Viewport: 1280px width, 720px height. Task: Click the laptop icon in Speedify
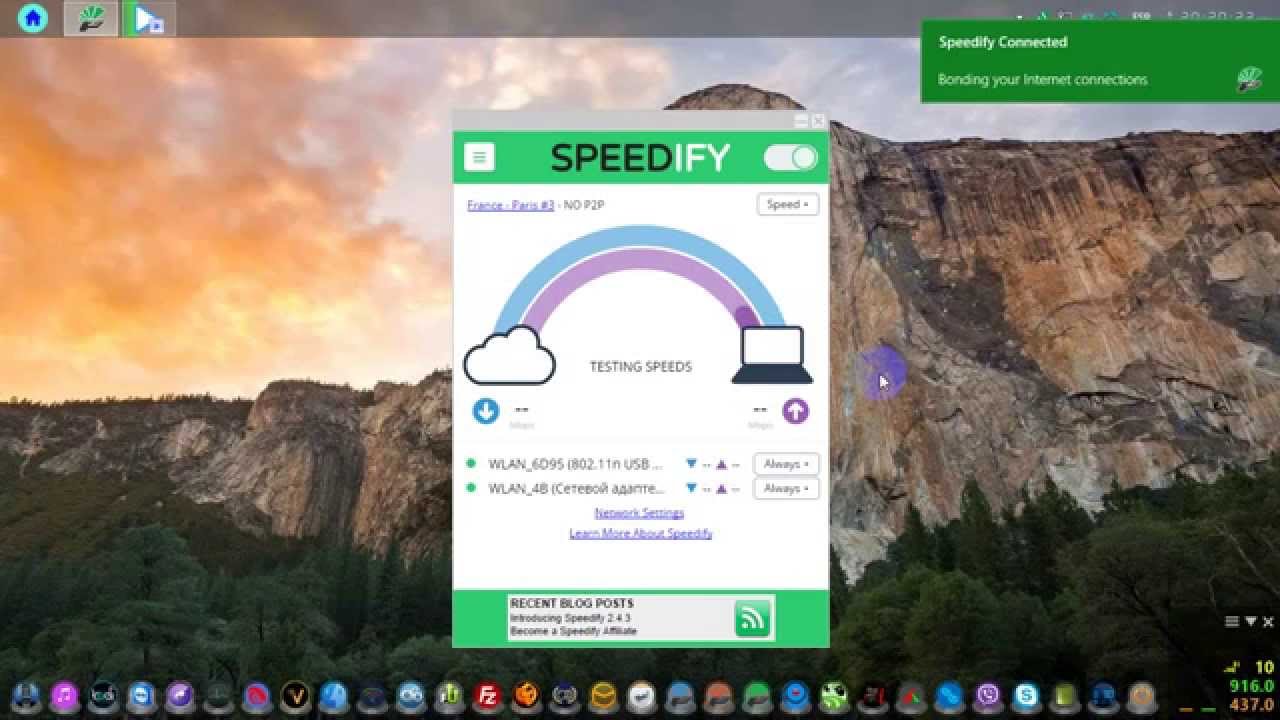[x=772, y=355]
